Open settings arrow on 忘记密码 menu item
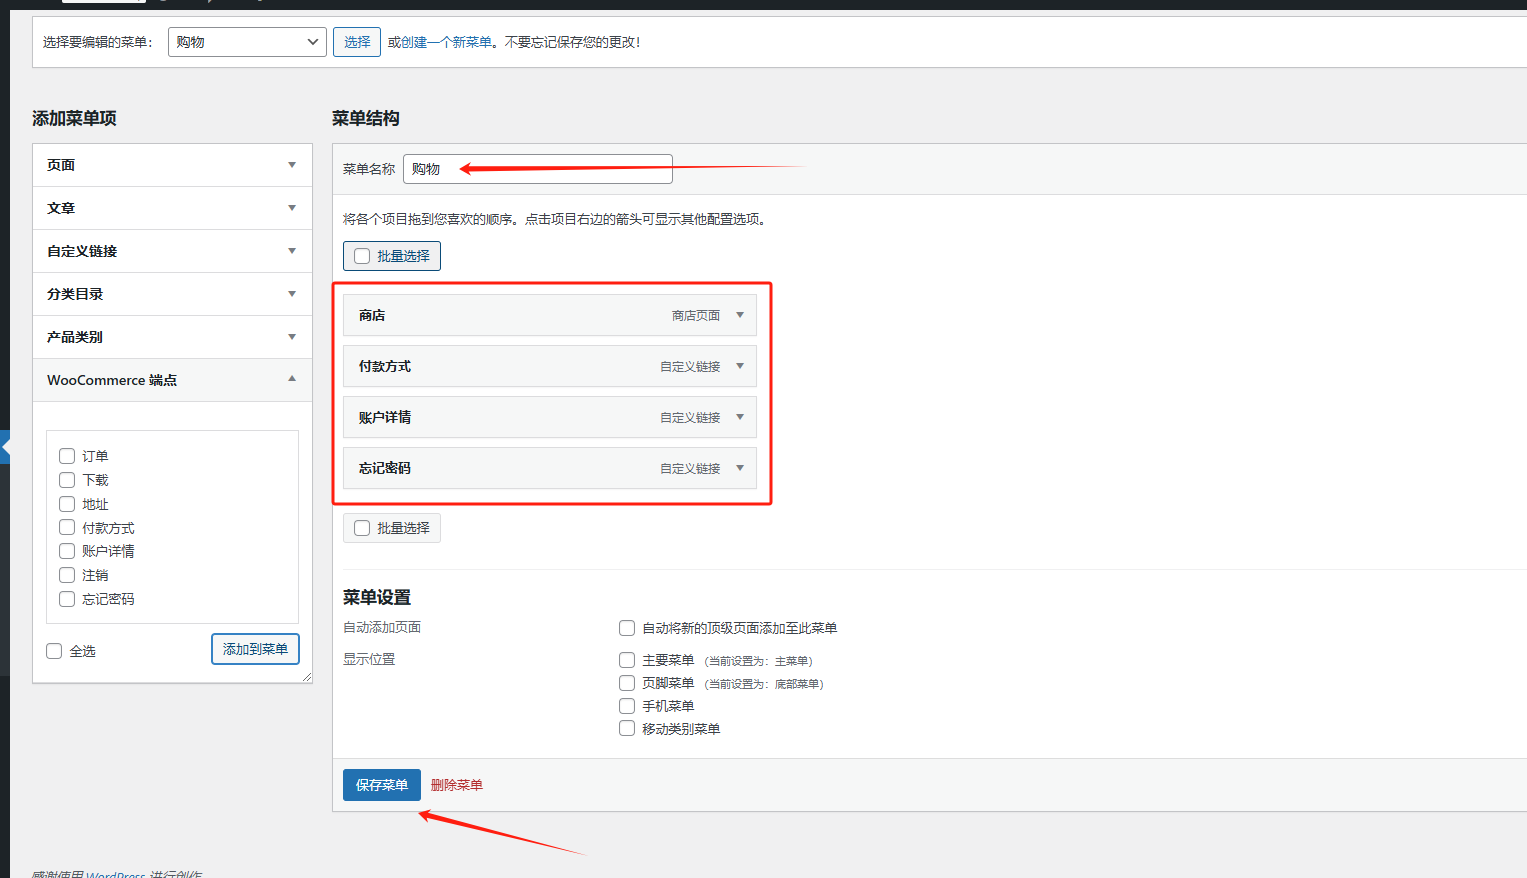The width and height of the screenshot is (1527, 878). pyautogui.click(x=739, y=467)
